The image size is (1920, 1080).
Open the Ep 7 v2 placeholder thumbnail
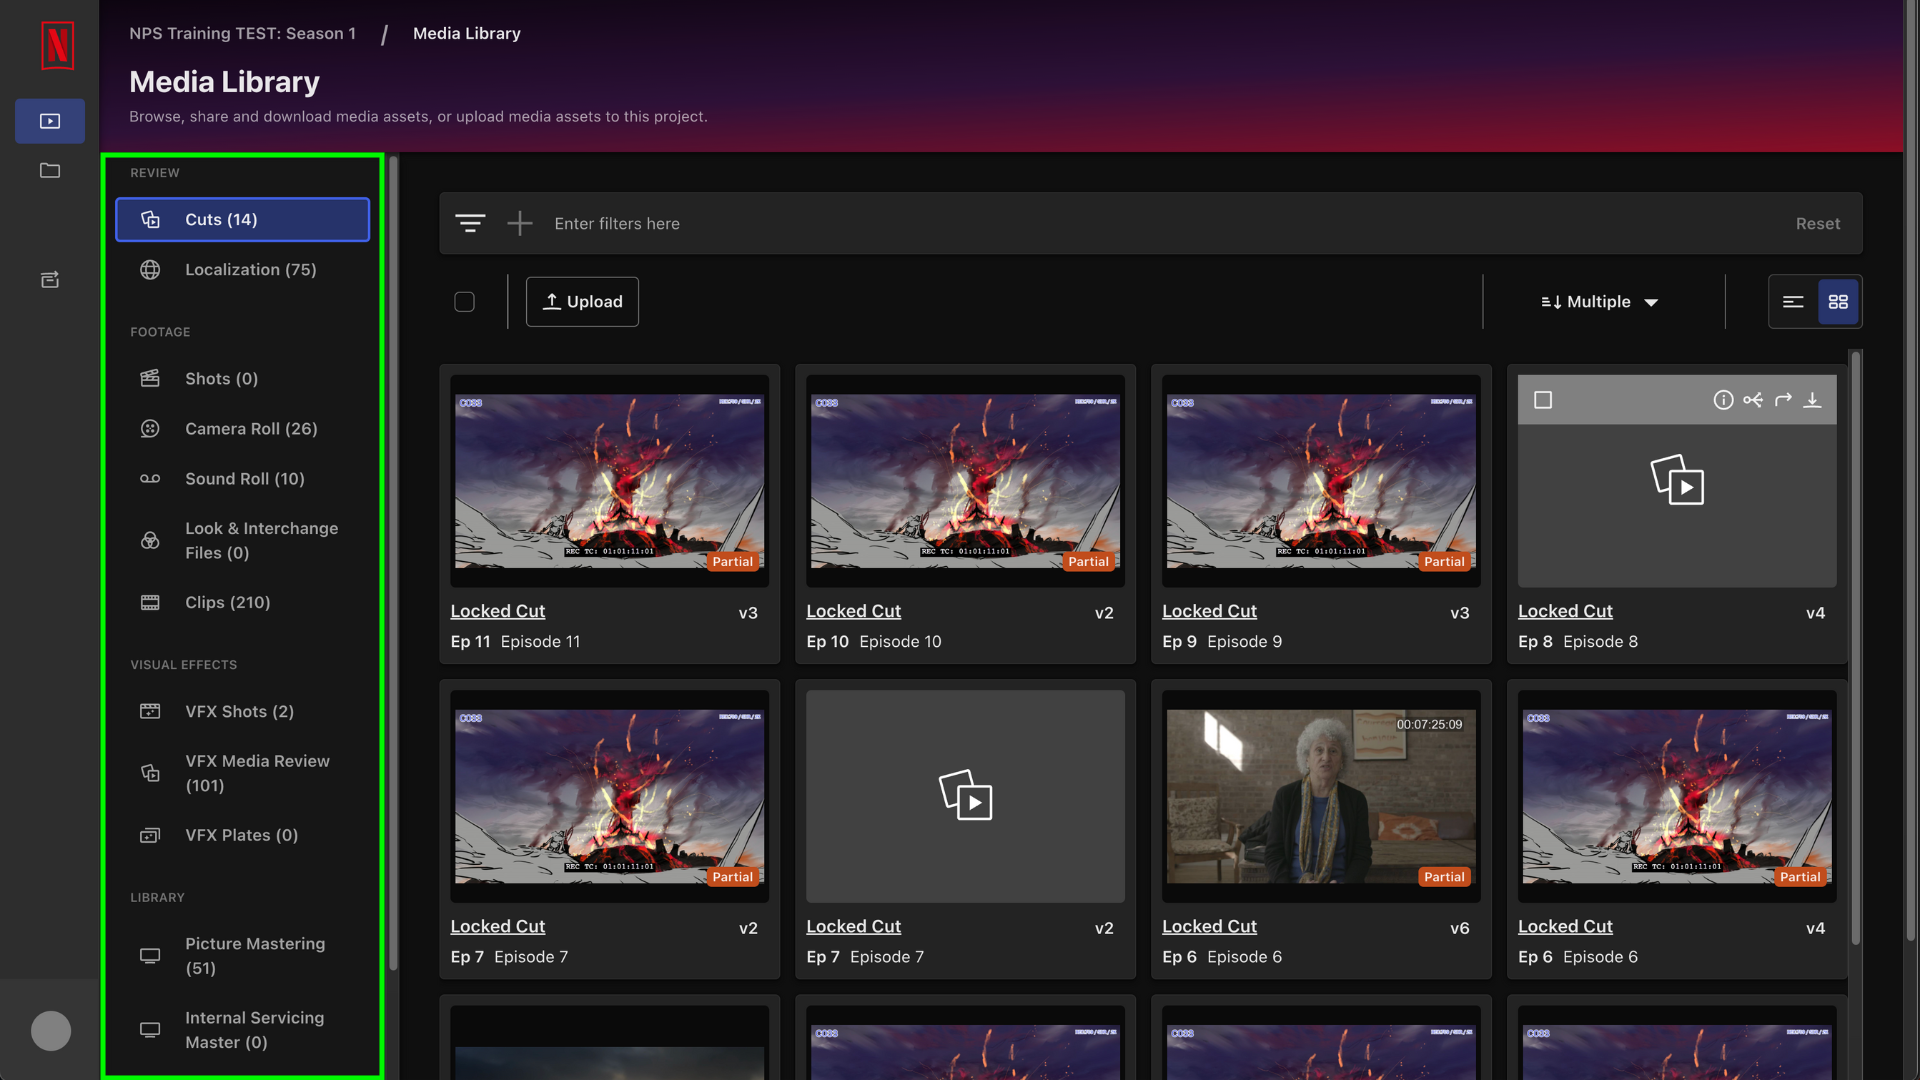[965, 796]
